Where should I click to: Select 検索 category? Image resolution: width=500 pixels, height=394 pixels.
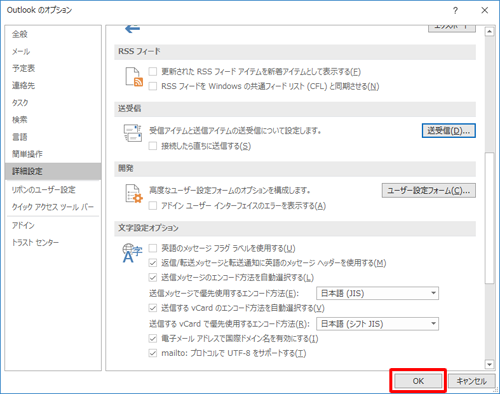click(53, 120)
